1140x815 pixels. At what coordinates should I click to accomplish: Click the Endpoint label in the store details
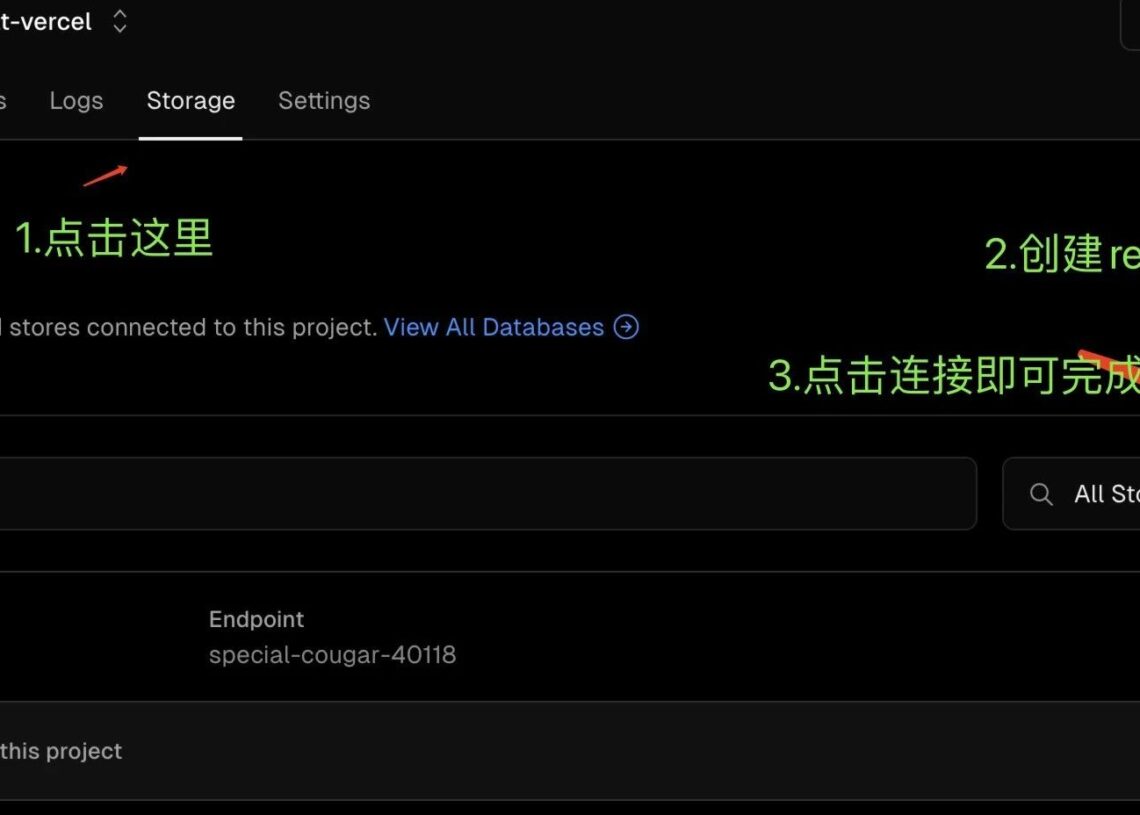point(256,619)
